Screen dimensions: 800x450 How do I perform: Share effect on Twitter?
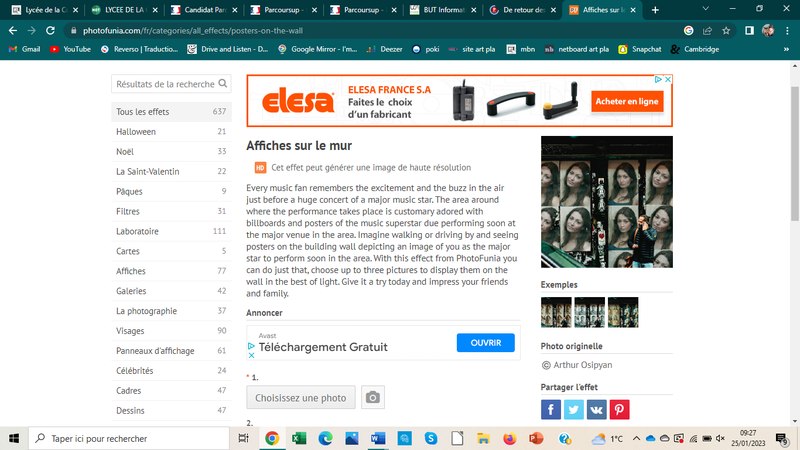tap(573, 409)
